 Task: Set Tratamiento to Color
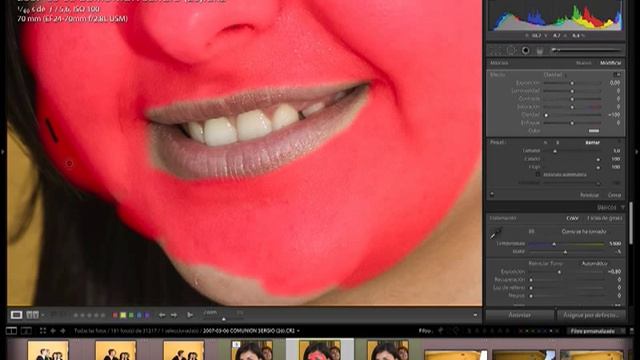click(x=572, y=218)
